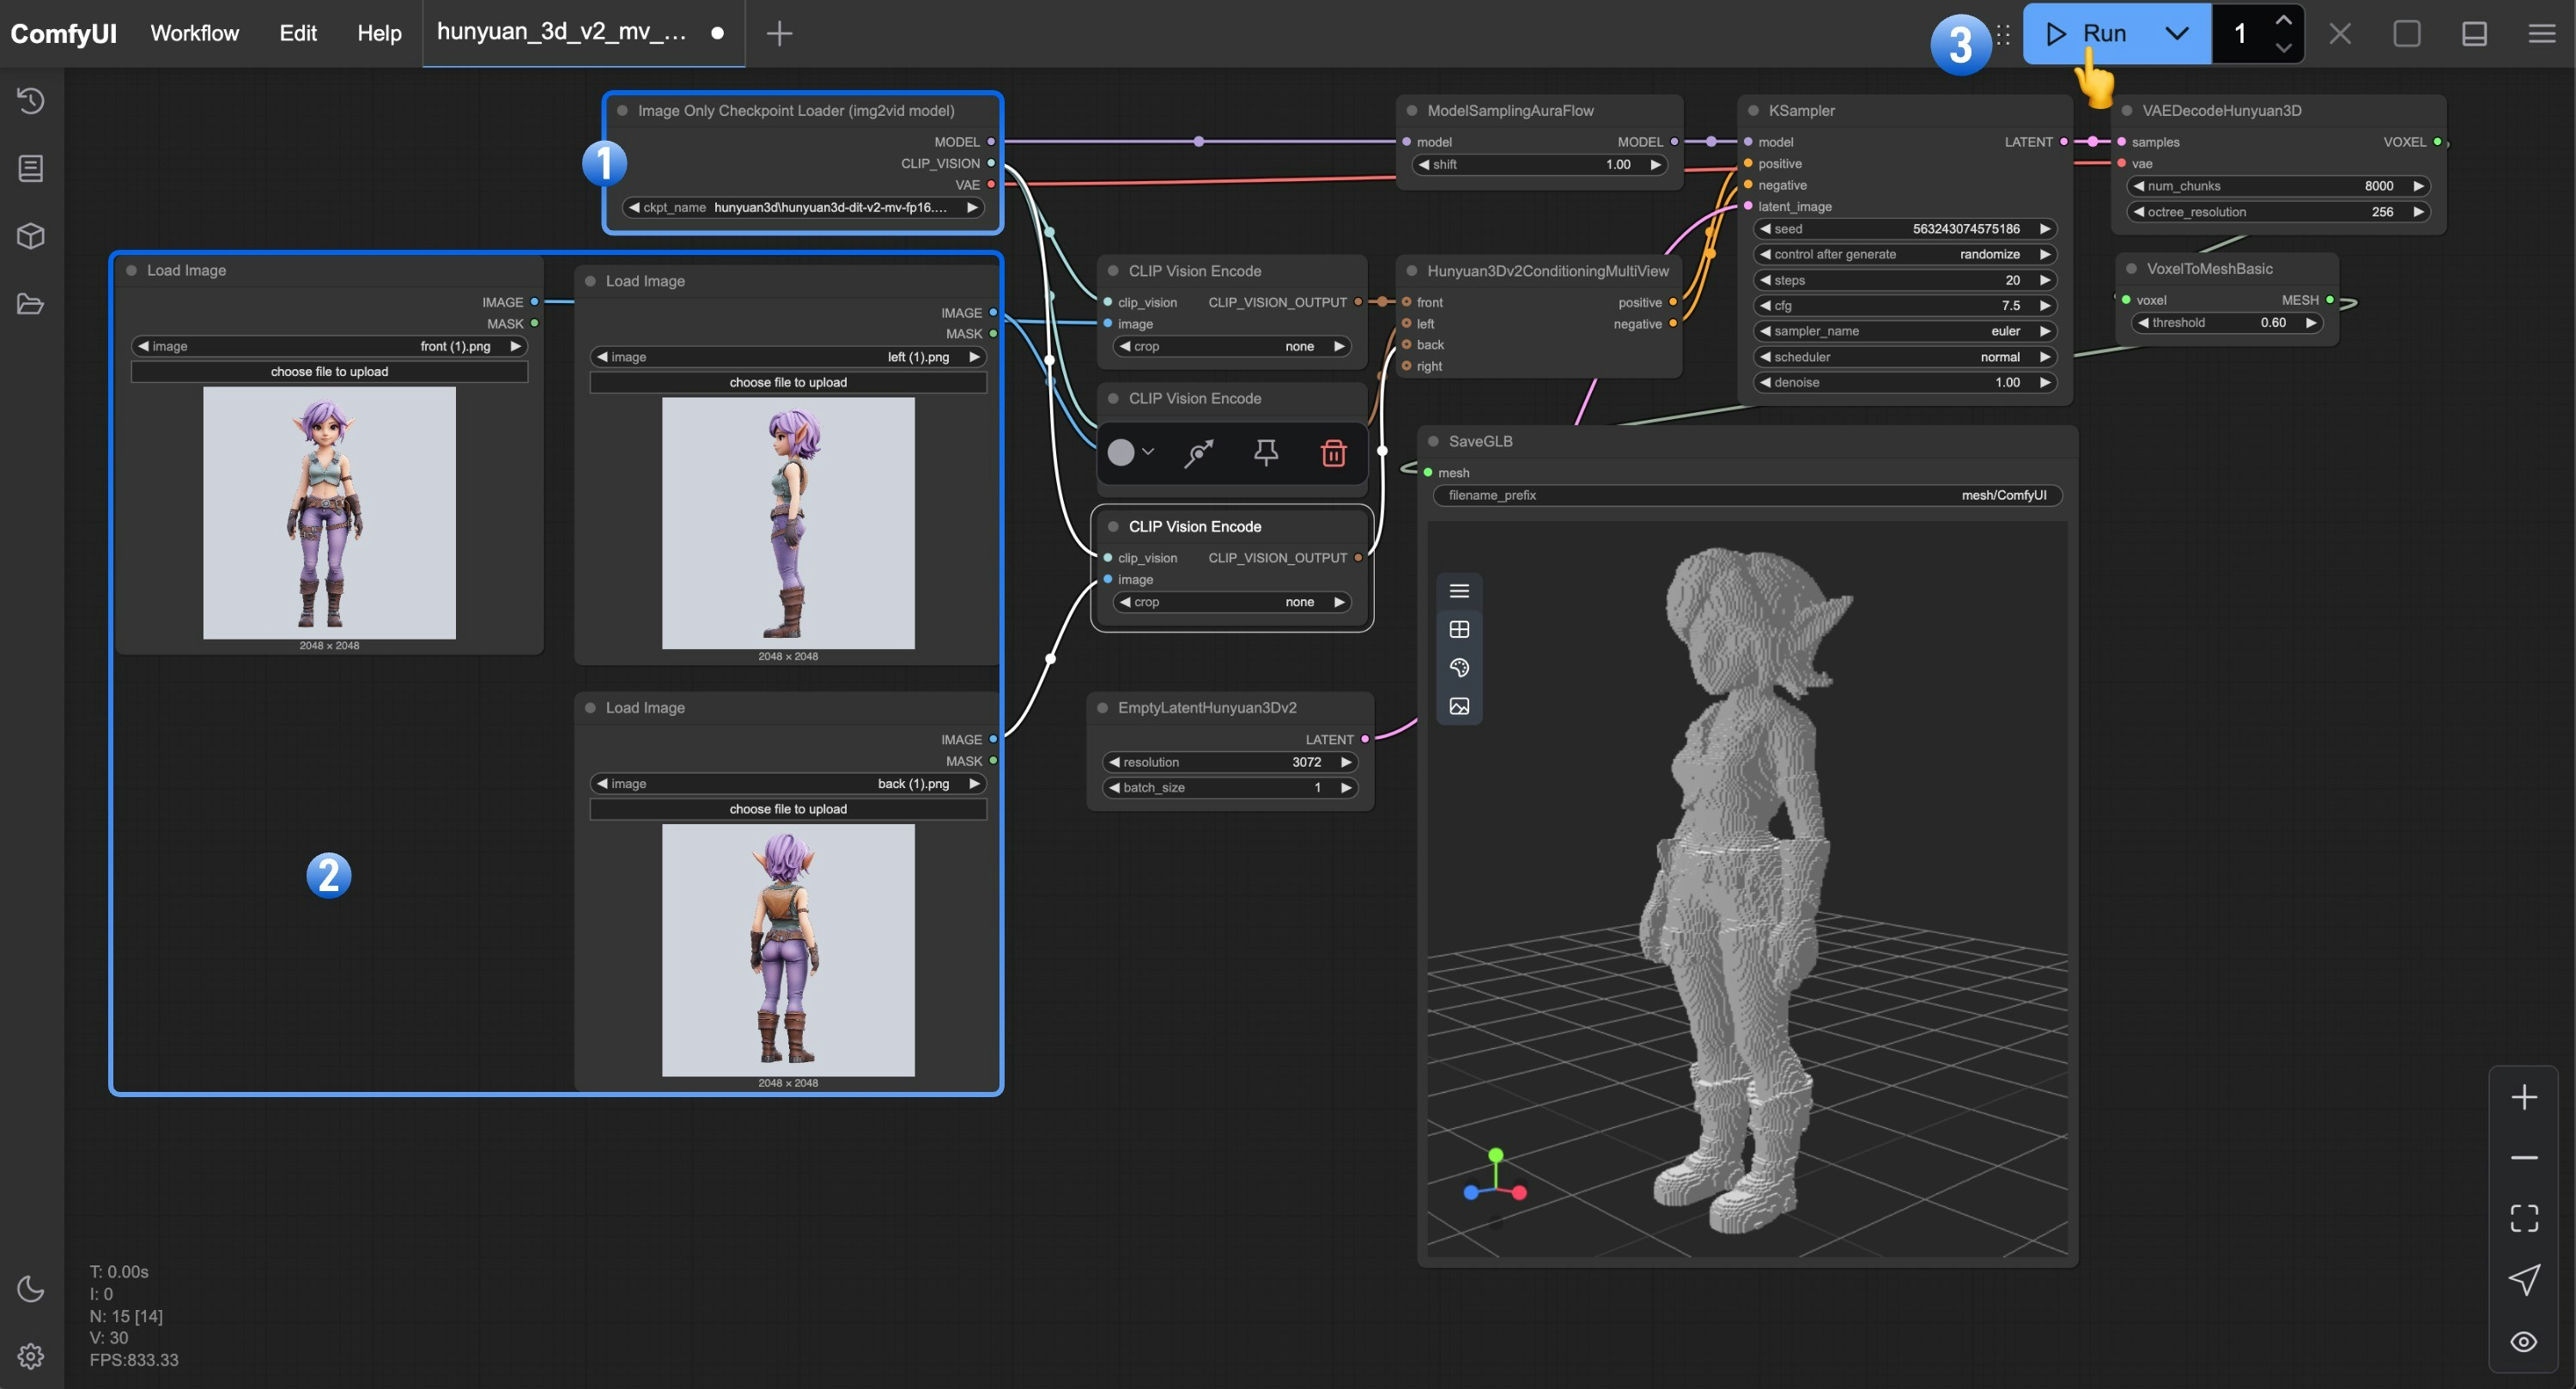Edit the filename_prefix field in SaveGLB
The image size is (2576, 1389).
pos(1747,495)
